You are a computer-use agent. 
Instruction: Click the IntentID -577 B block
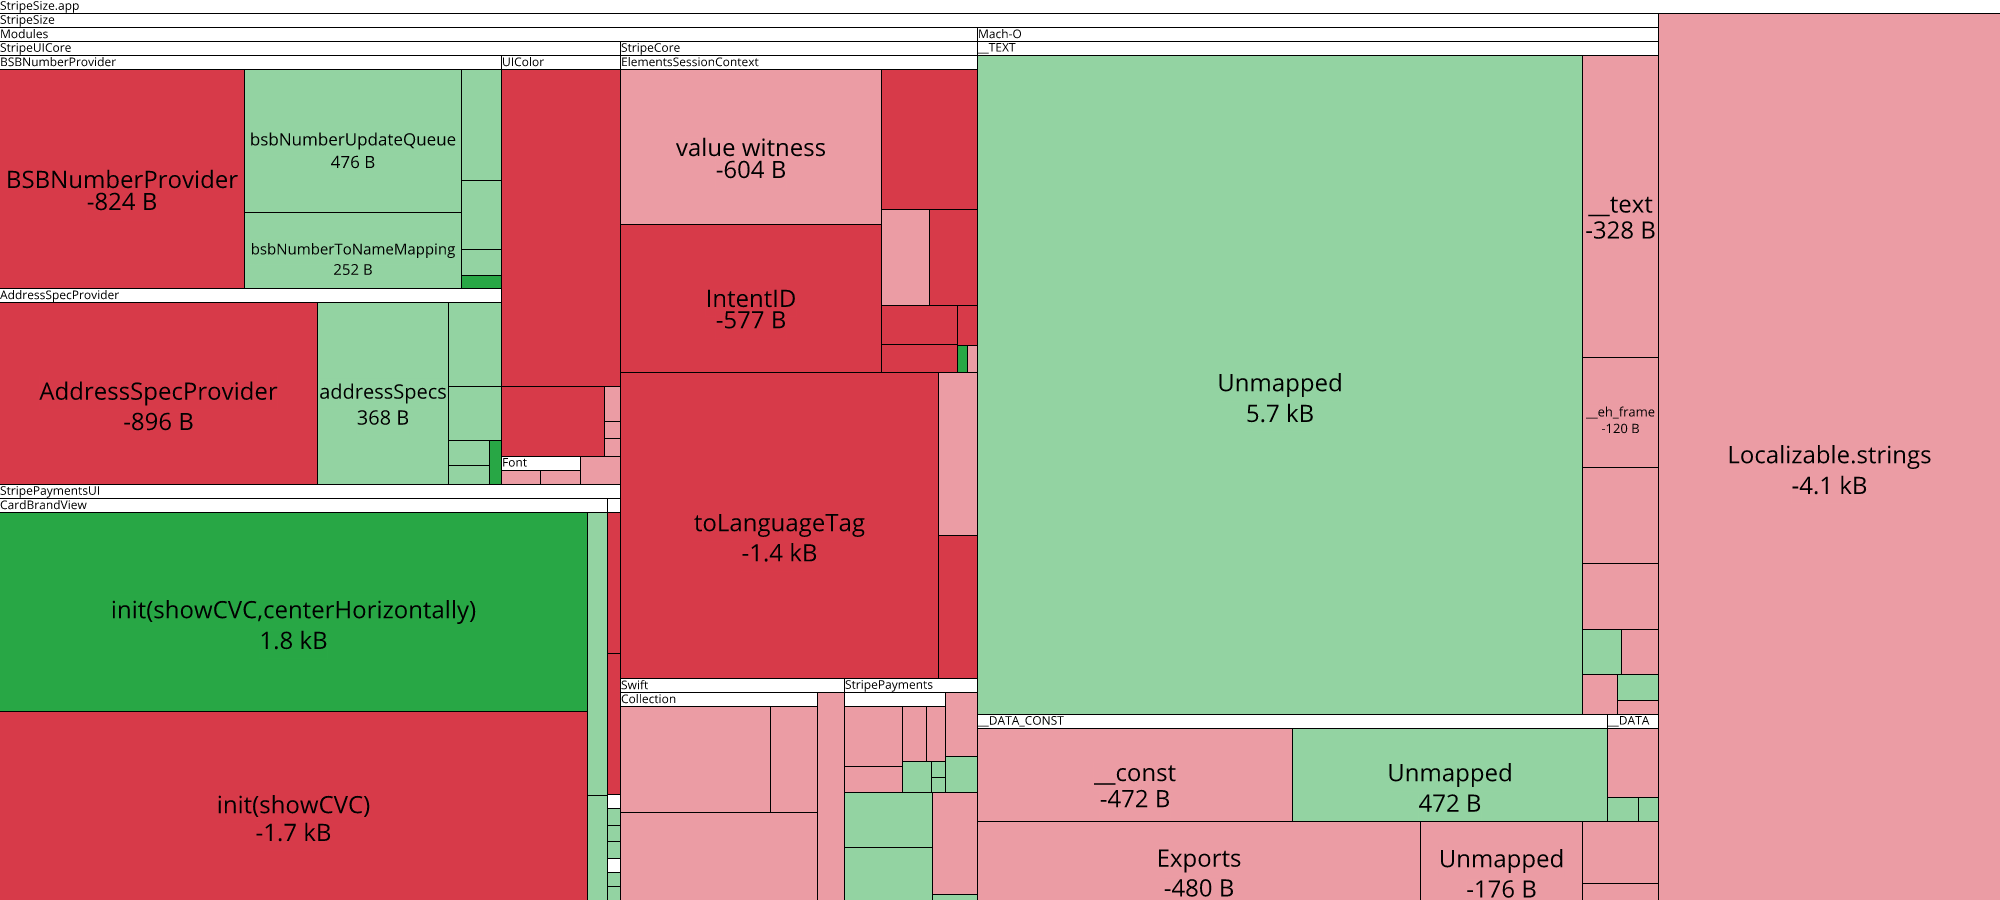[x=751, y=299]
